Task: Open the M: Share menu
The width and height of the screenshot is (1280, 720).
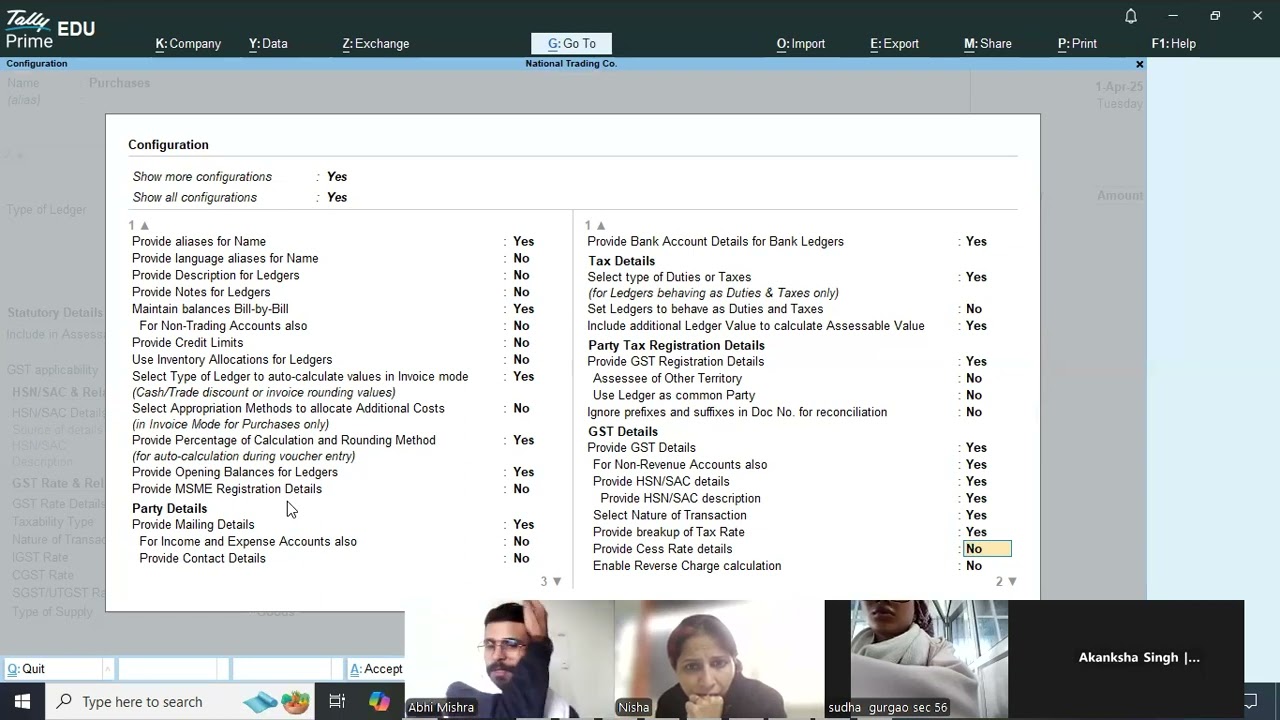Action: 988,44
